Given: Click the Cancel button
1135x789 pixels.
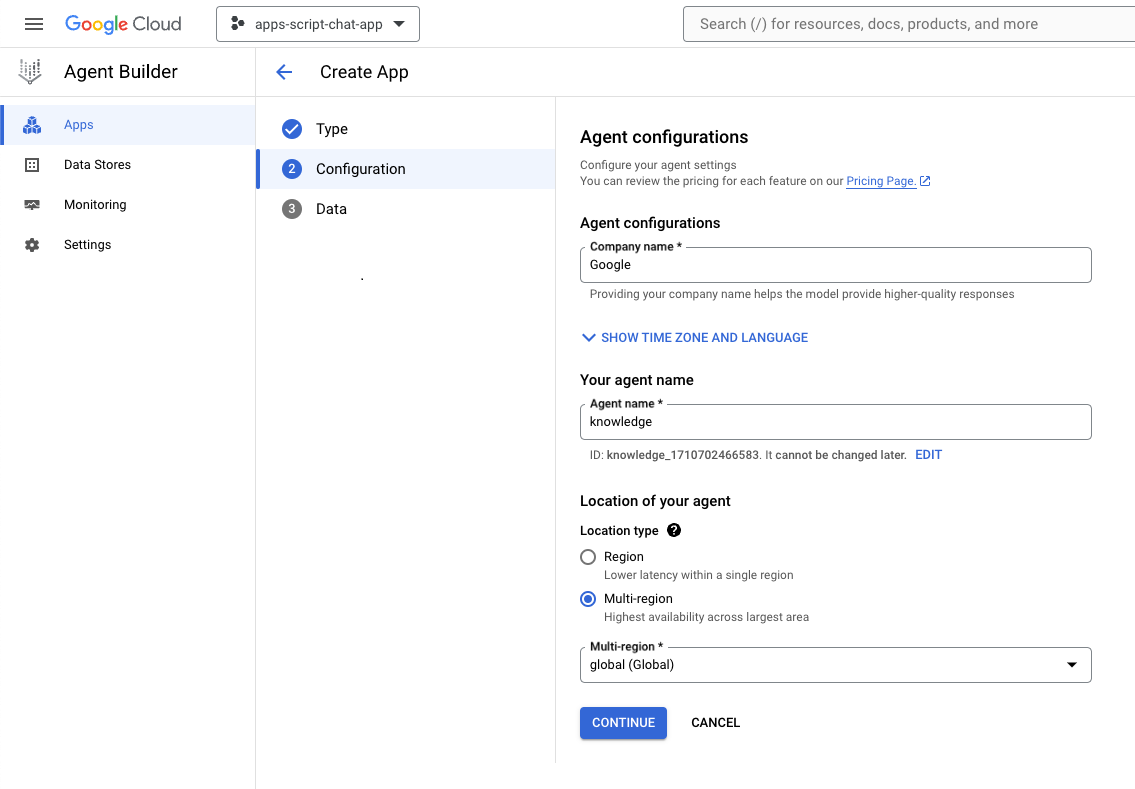Looking at the screenshot, I should click(x=715, y=723).
